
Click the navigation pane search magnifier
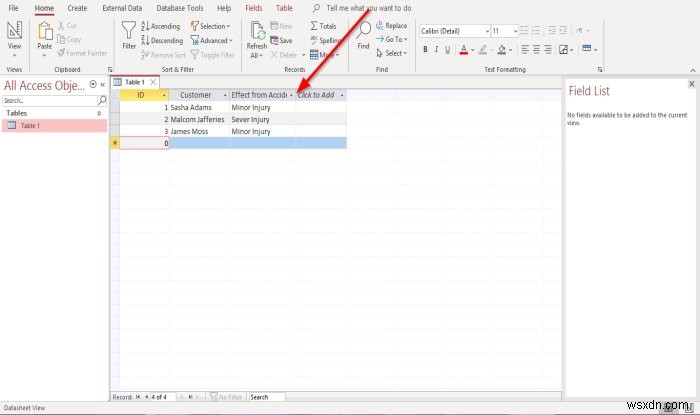pyautogui.click(x=102, y=100)
